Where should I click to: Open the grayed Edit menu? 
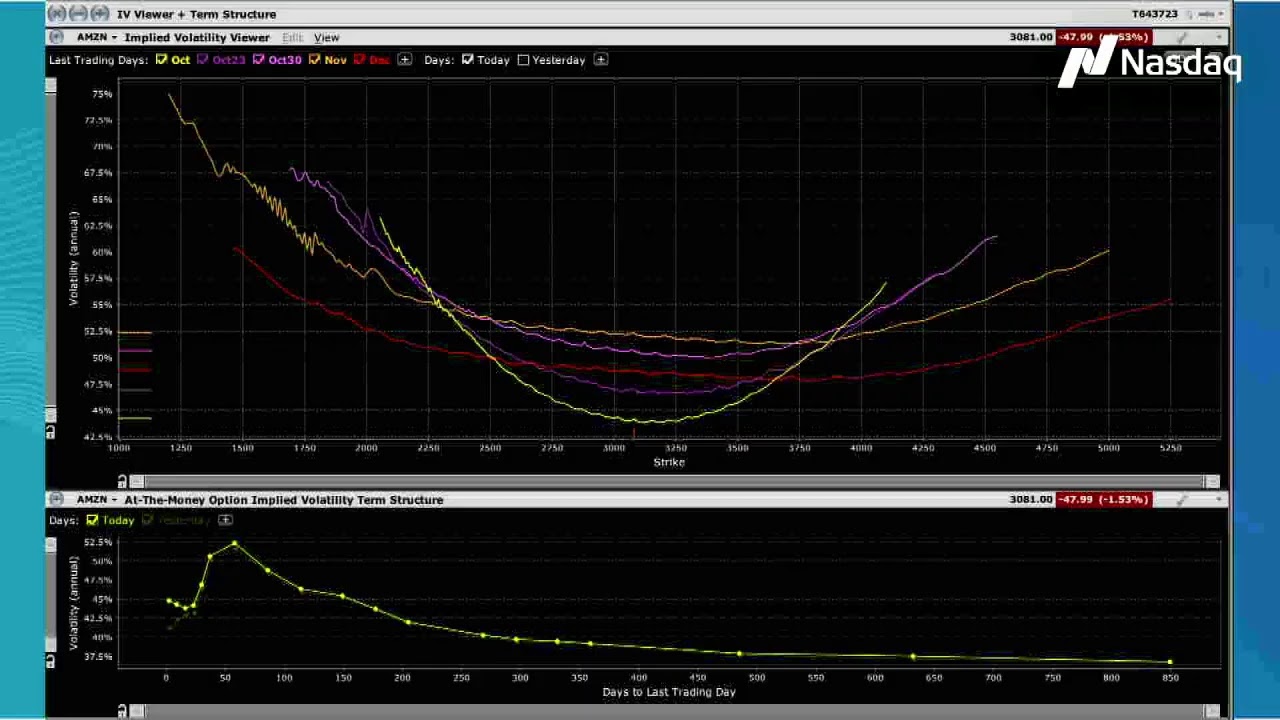point(292,38)
